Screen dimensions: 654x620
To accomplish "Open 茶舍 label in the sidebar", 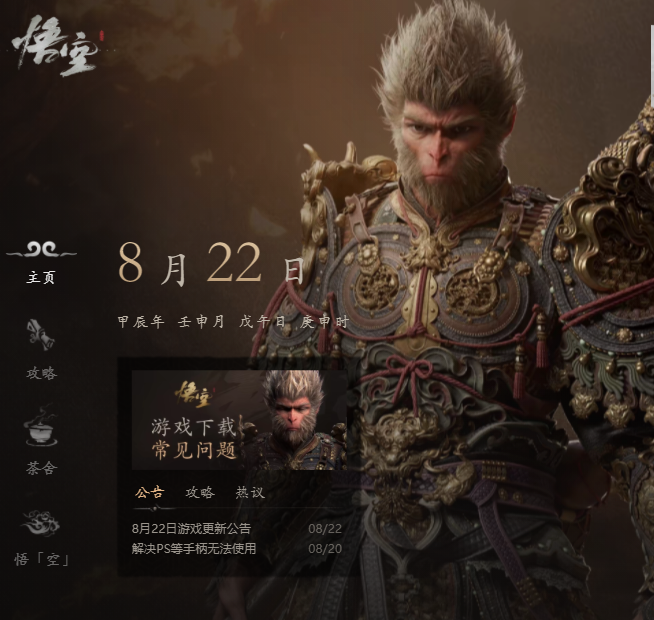I will click(x=41, y=468).
